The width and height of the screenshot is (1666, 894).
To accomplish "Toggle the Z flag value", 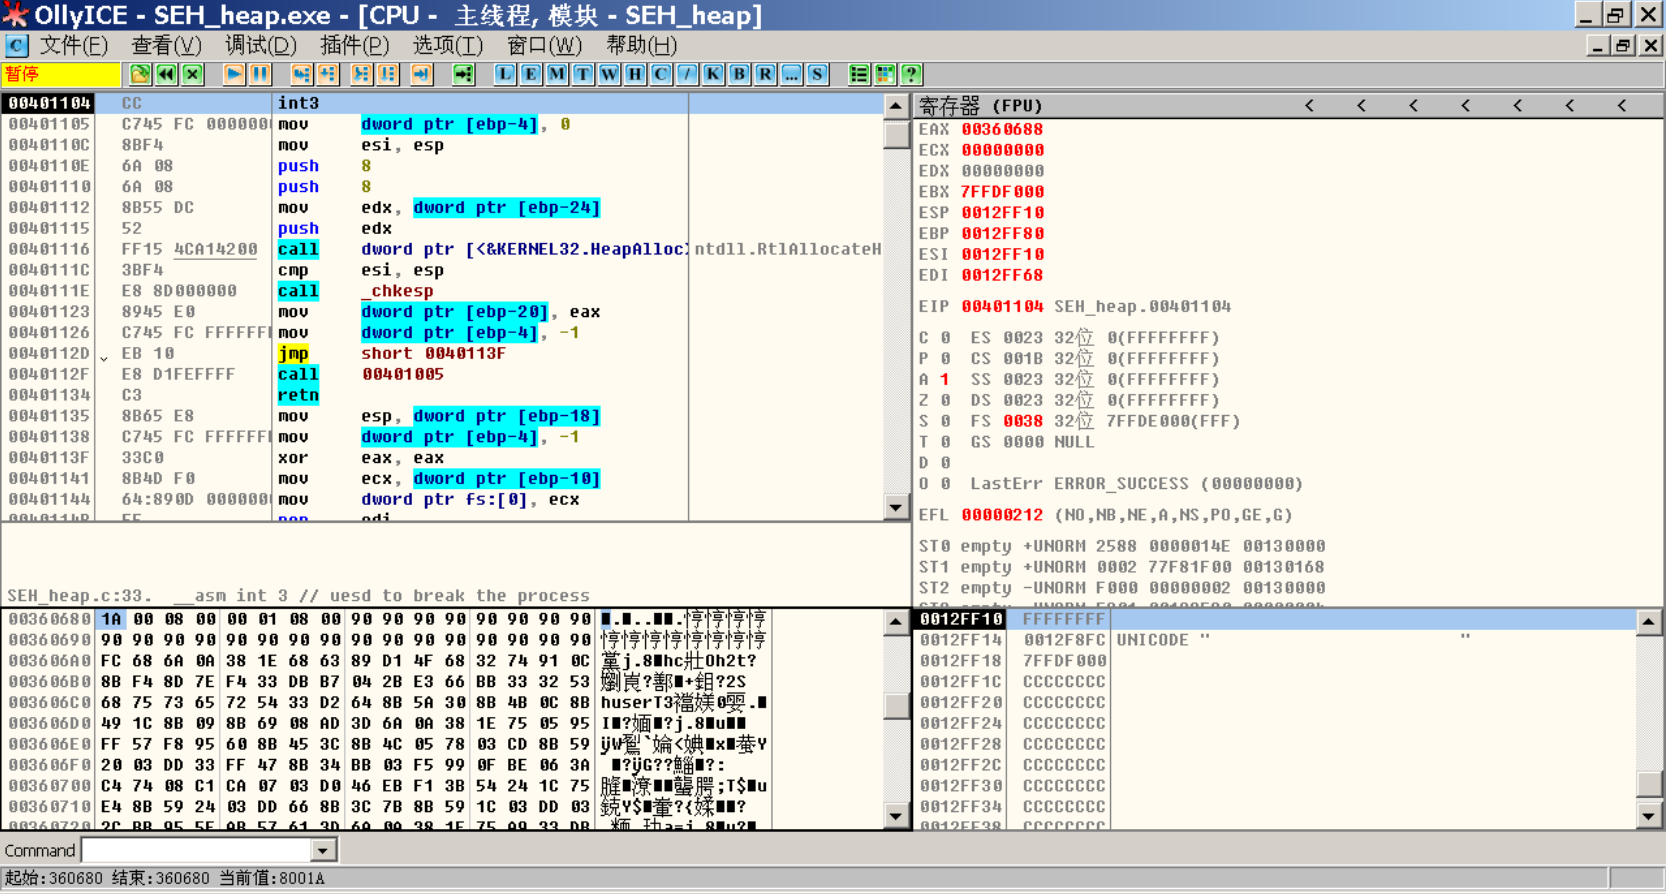I will tap(945, 401).
